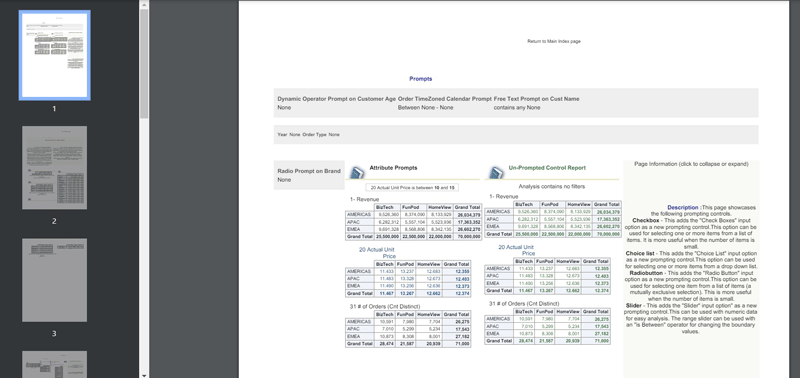Collapse the Page Information section
The height and width of the screenshot is (378, 800).
click(x=691, y=164)
